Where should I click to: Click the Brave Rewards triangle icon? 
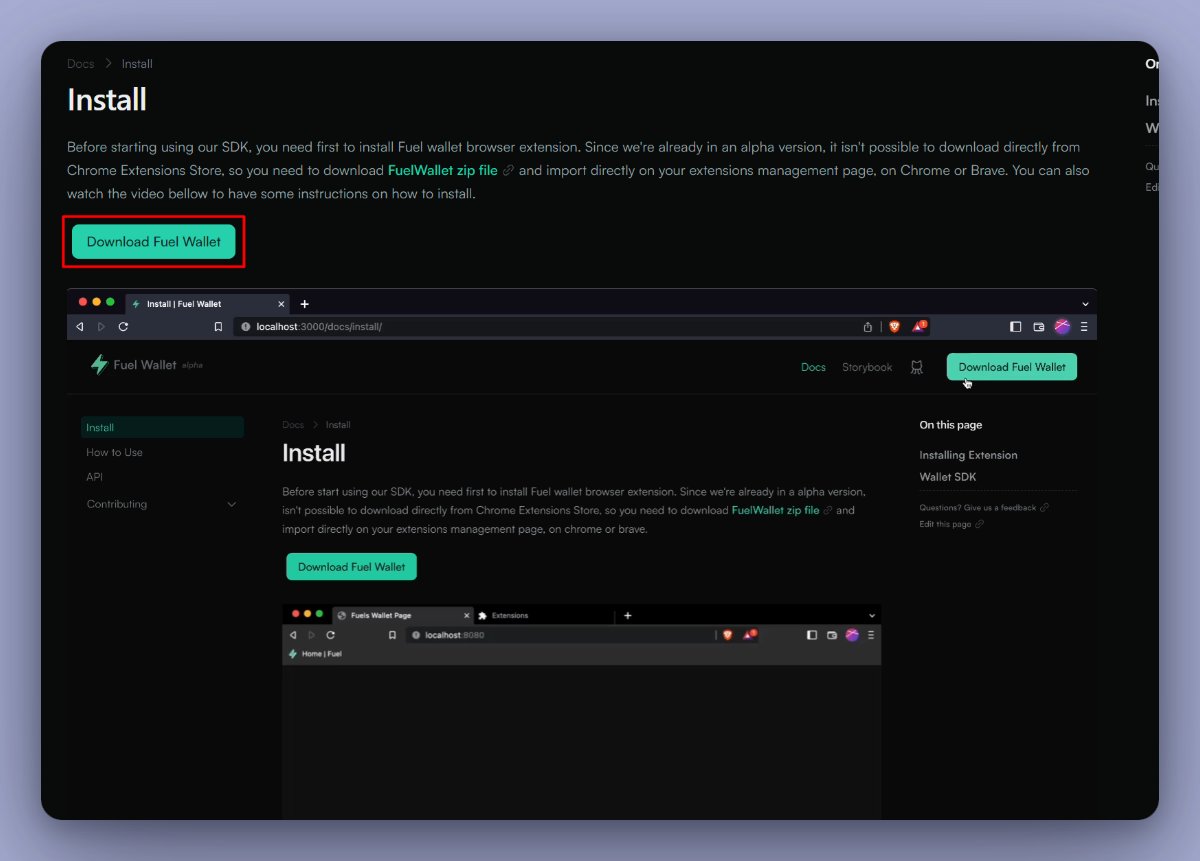[917, 326]
